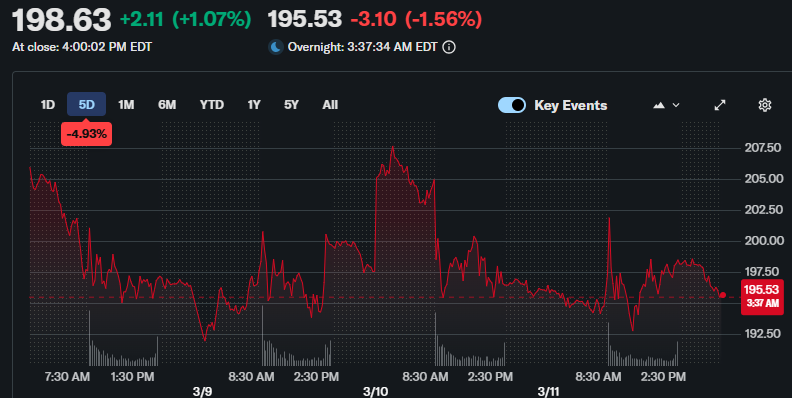Viewport: 792px width, 398px height.
Task: Switch chart to YTD range
Action: (212, 105)
